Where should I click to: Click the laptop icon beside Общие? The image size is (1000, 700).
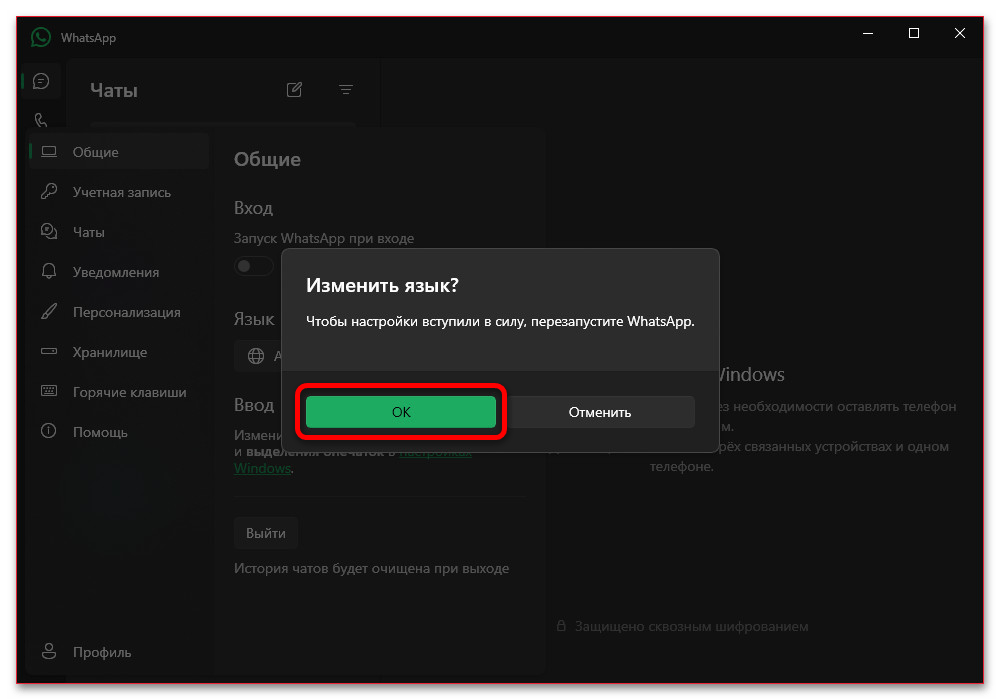click(49, 152)
